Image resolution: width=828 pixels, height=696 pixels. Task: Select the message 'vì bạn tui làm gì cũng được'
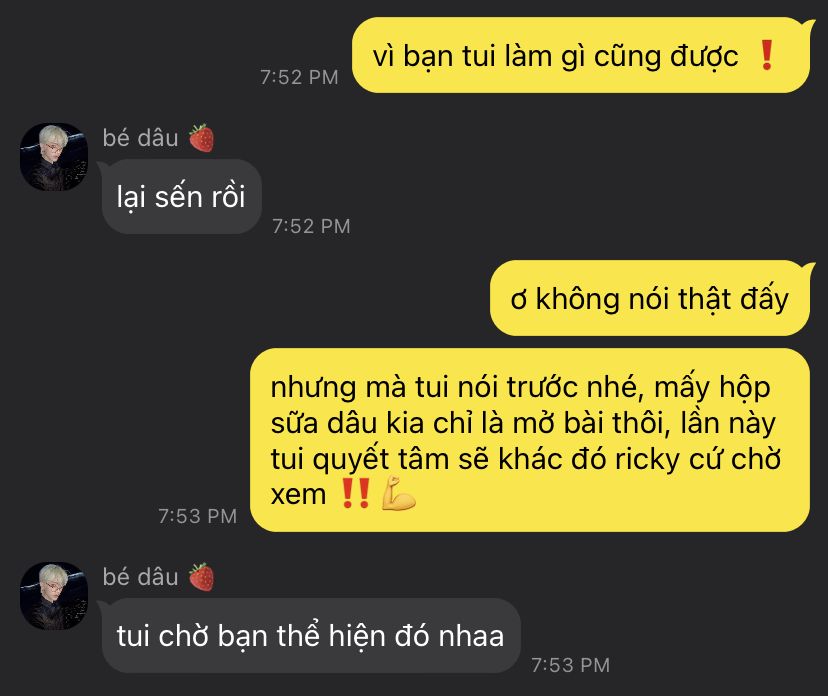pos(580,55)
